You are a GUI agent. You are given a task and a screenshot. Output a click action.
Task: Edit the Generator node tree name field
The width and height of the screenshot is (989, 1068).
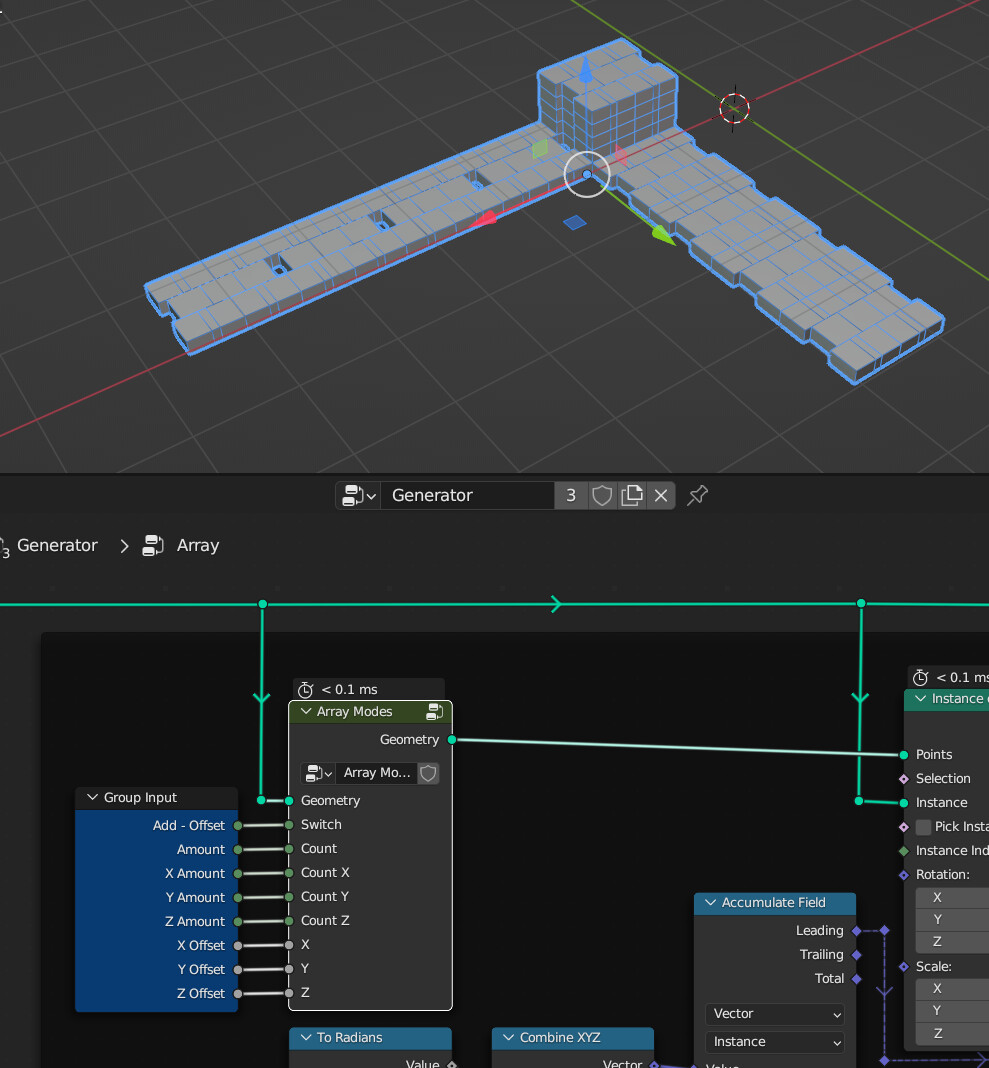[x=467, y=495]
